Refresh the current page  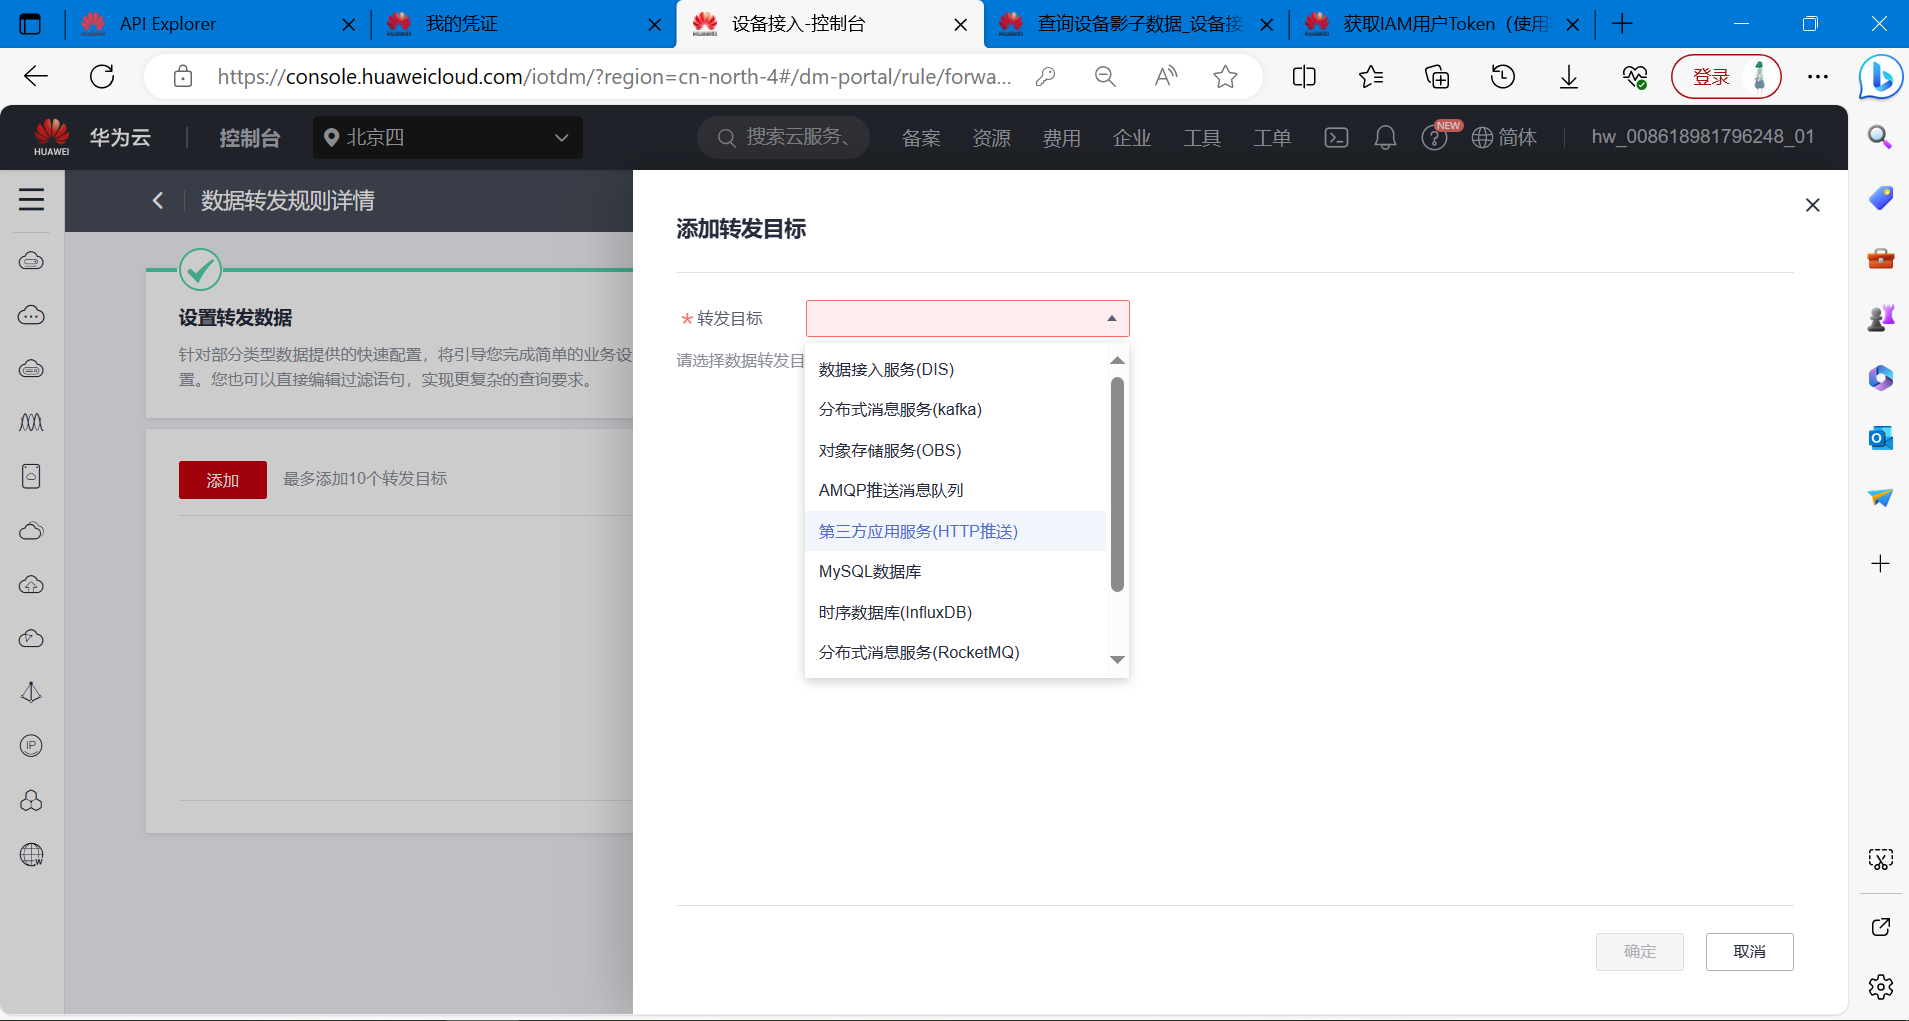(102, 76)
